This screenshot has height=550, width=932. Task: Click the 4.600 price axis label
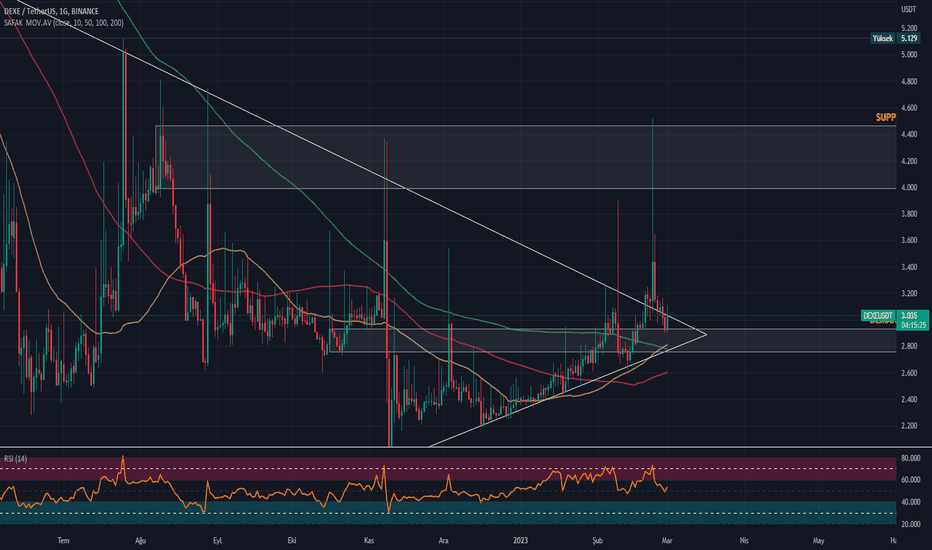click(x=909, y=108)
